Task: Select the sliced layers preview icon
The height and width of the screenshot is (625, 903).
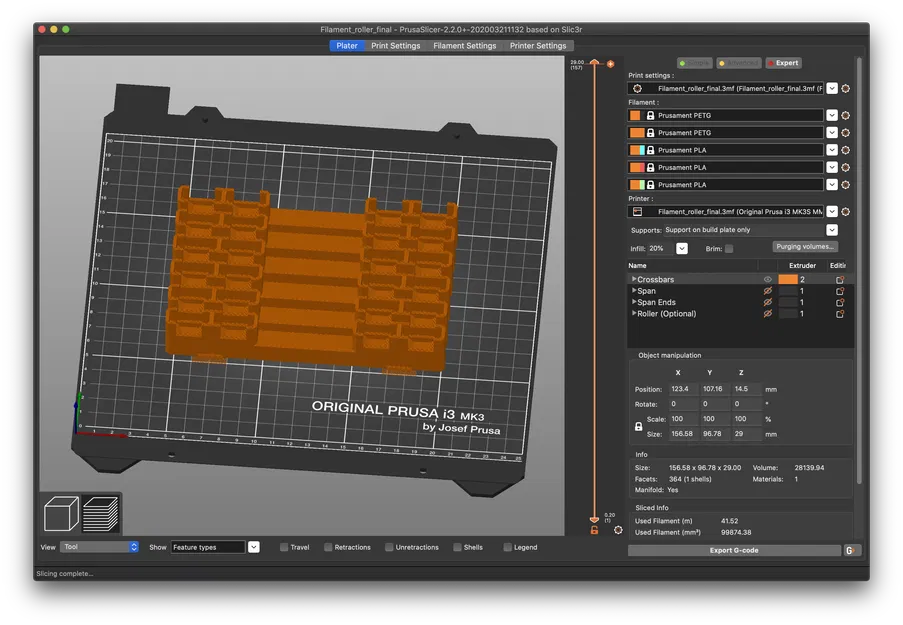Action: click(100, 515)
